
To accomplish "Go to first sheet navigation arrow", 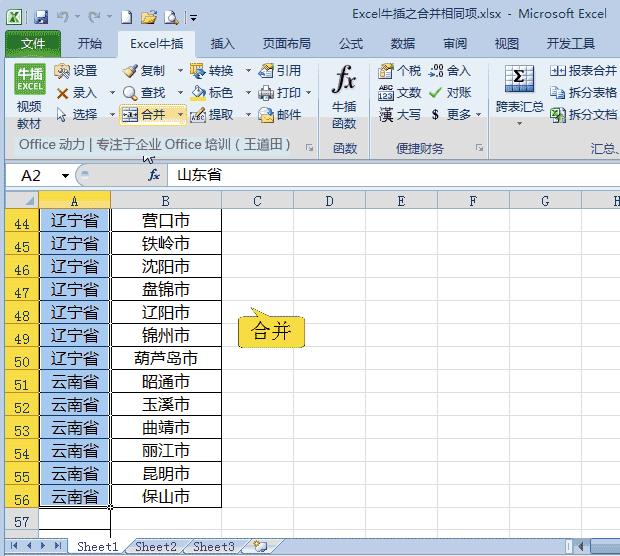I will 14,546.
